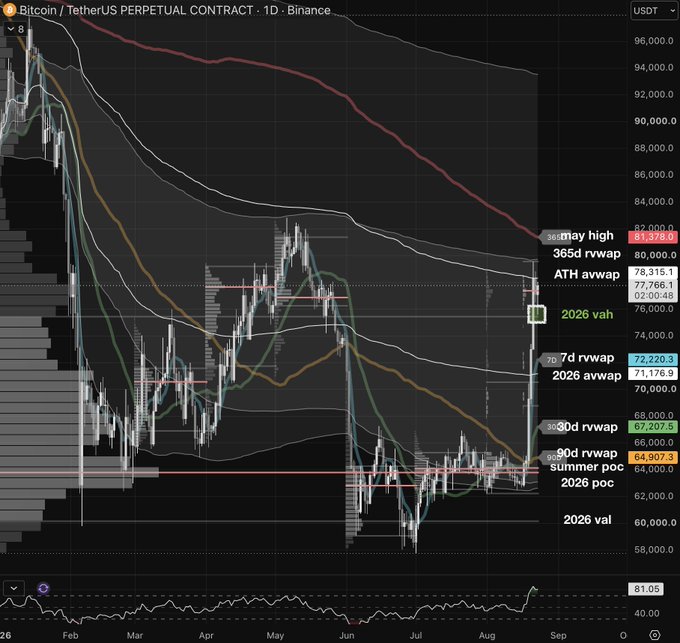The image size is (680, 643).
Task: Click the 90,000.0 price axis label
Action: tap(654, 121)
